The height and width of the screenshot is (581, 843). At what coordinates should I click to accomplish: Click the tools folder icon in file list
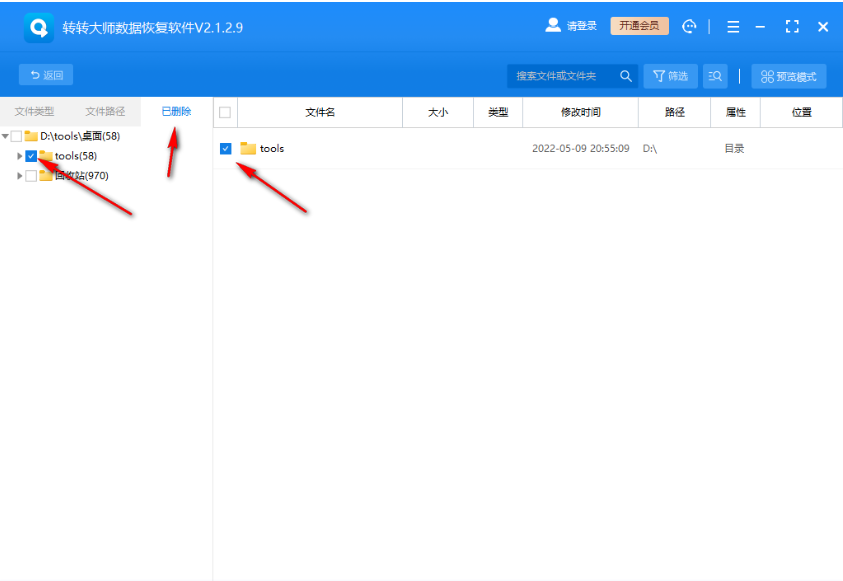(248, 148)
